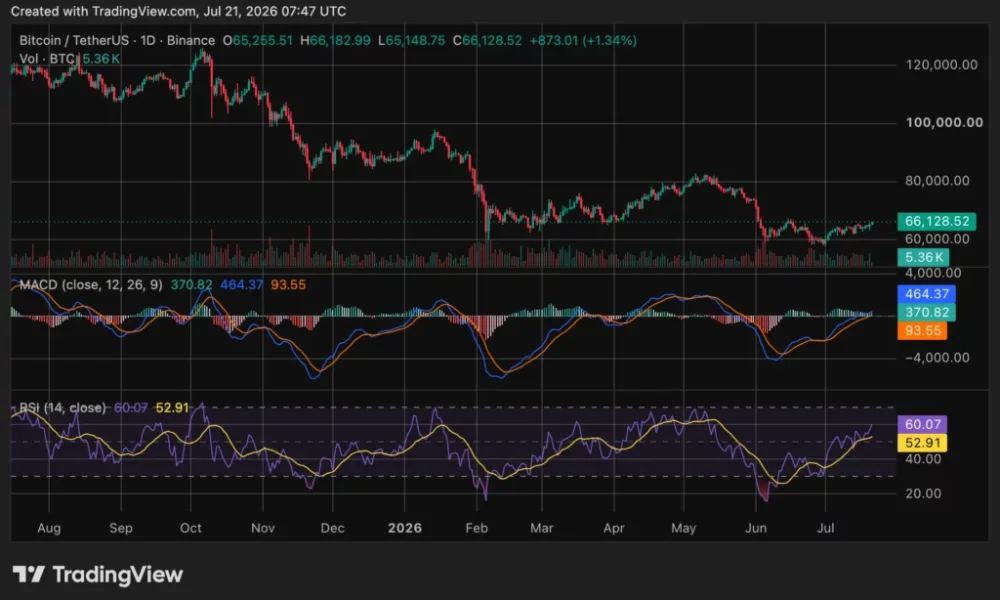Click the 120,000.00 price axis label
Viewport: 1000px width, 600px height.
click(941, 64)
